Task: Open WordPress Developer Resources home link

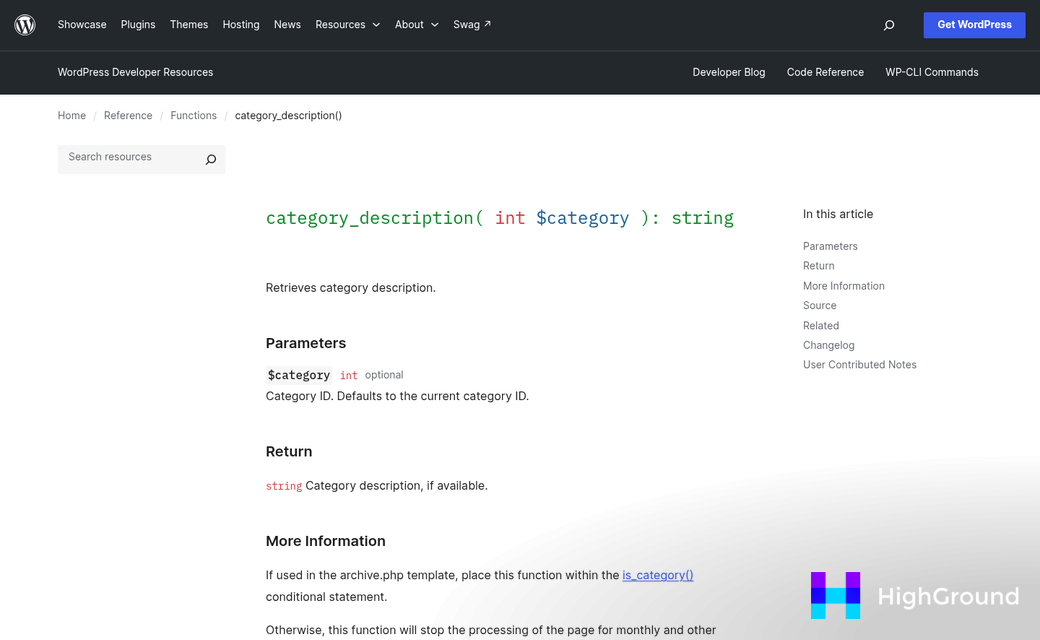Action: pyautogui.click(x=135, y=72)
